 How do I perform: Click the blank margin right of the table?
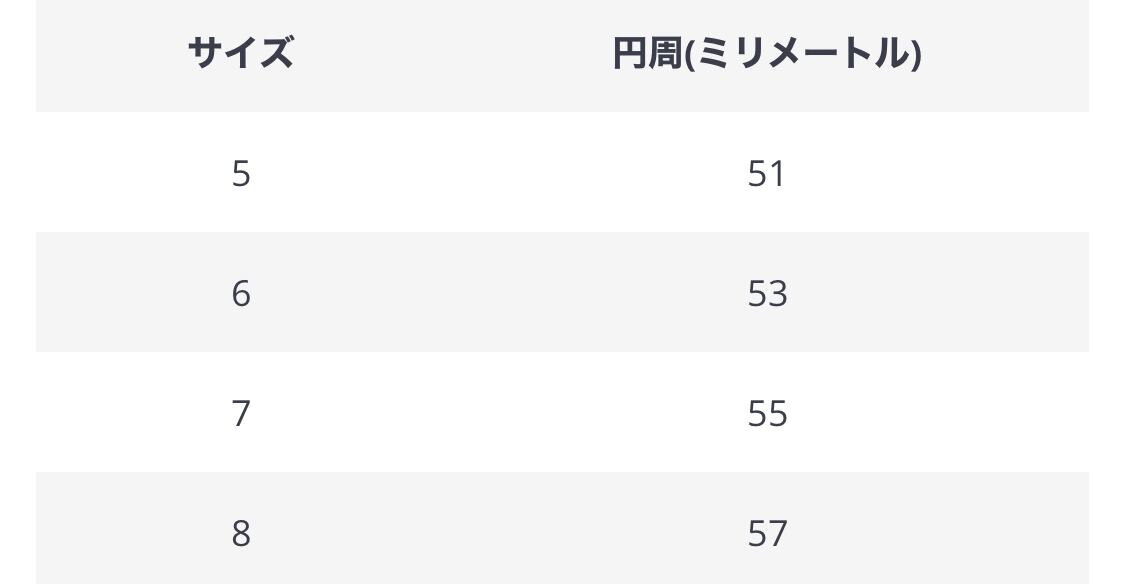pos(1107,300)
